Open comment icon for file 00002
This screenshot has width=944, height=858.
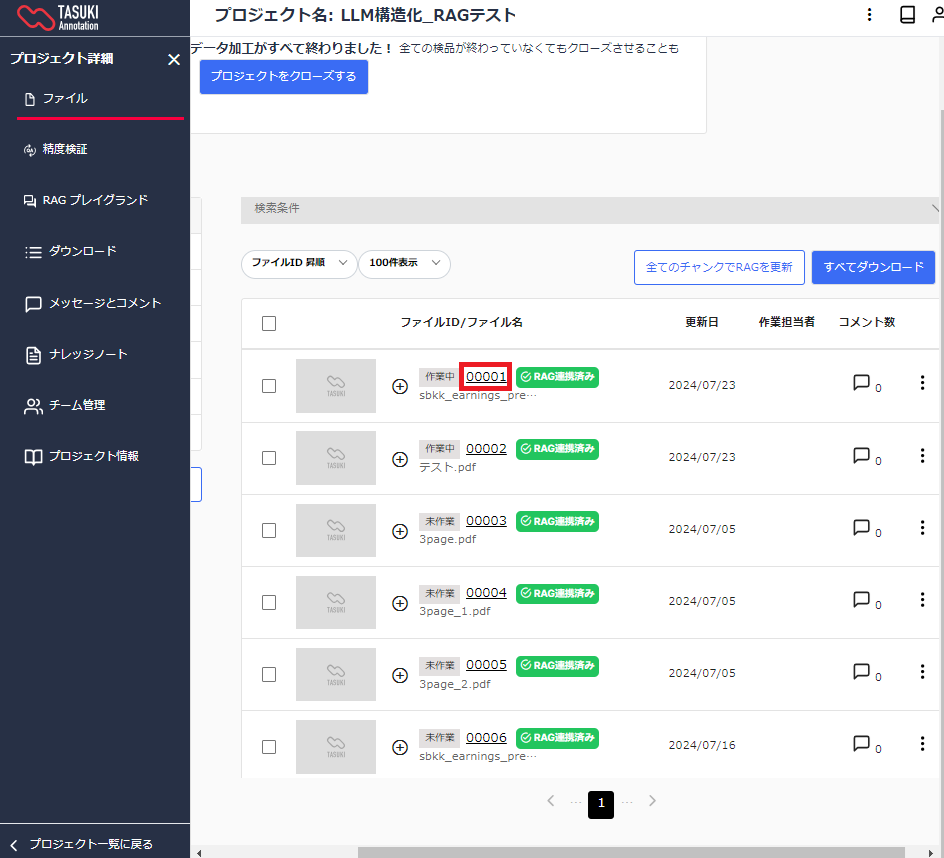(x=862, y=455)
